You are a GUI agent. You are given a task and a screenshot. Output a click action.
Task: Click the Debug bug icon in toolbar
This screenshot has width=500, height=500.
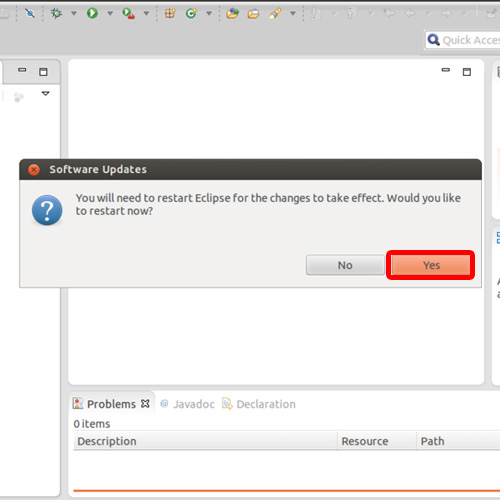pyautogui.click(x=56, y=13)
